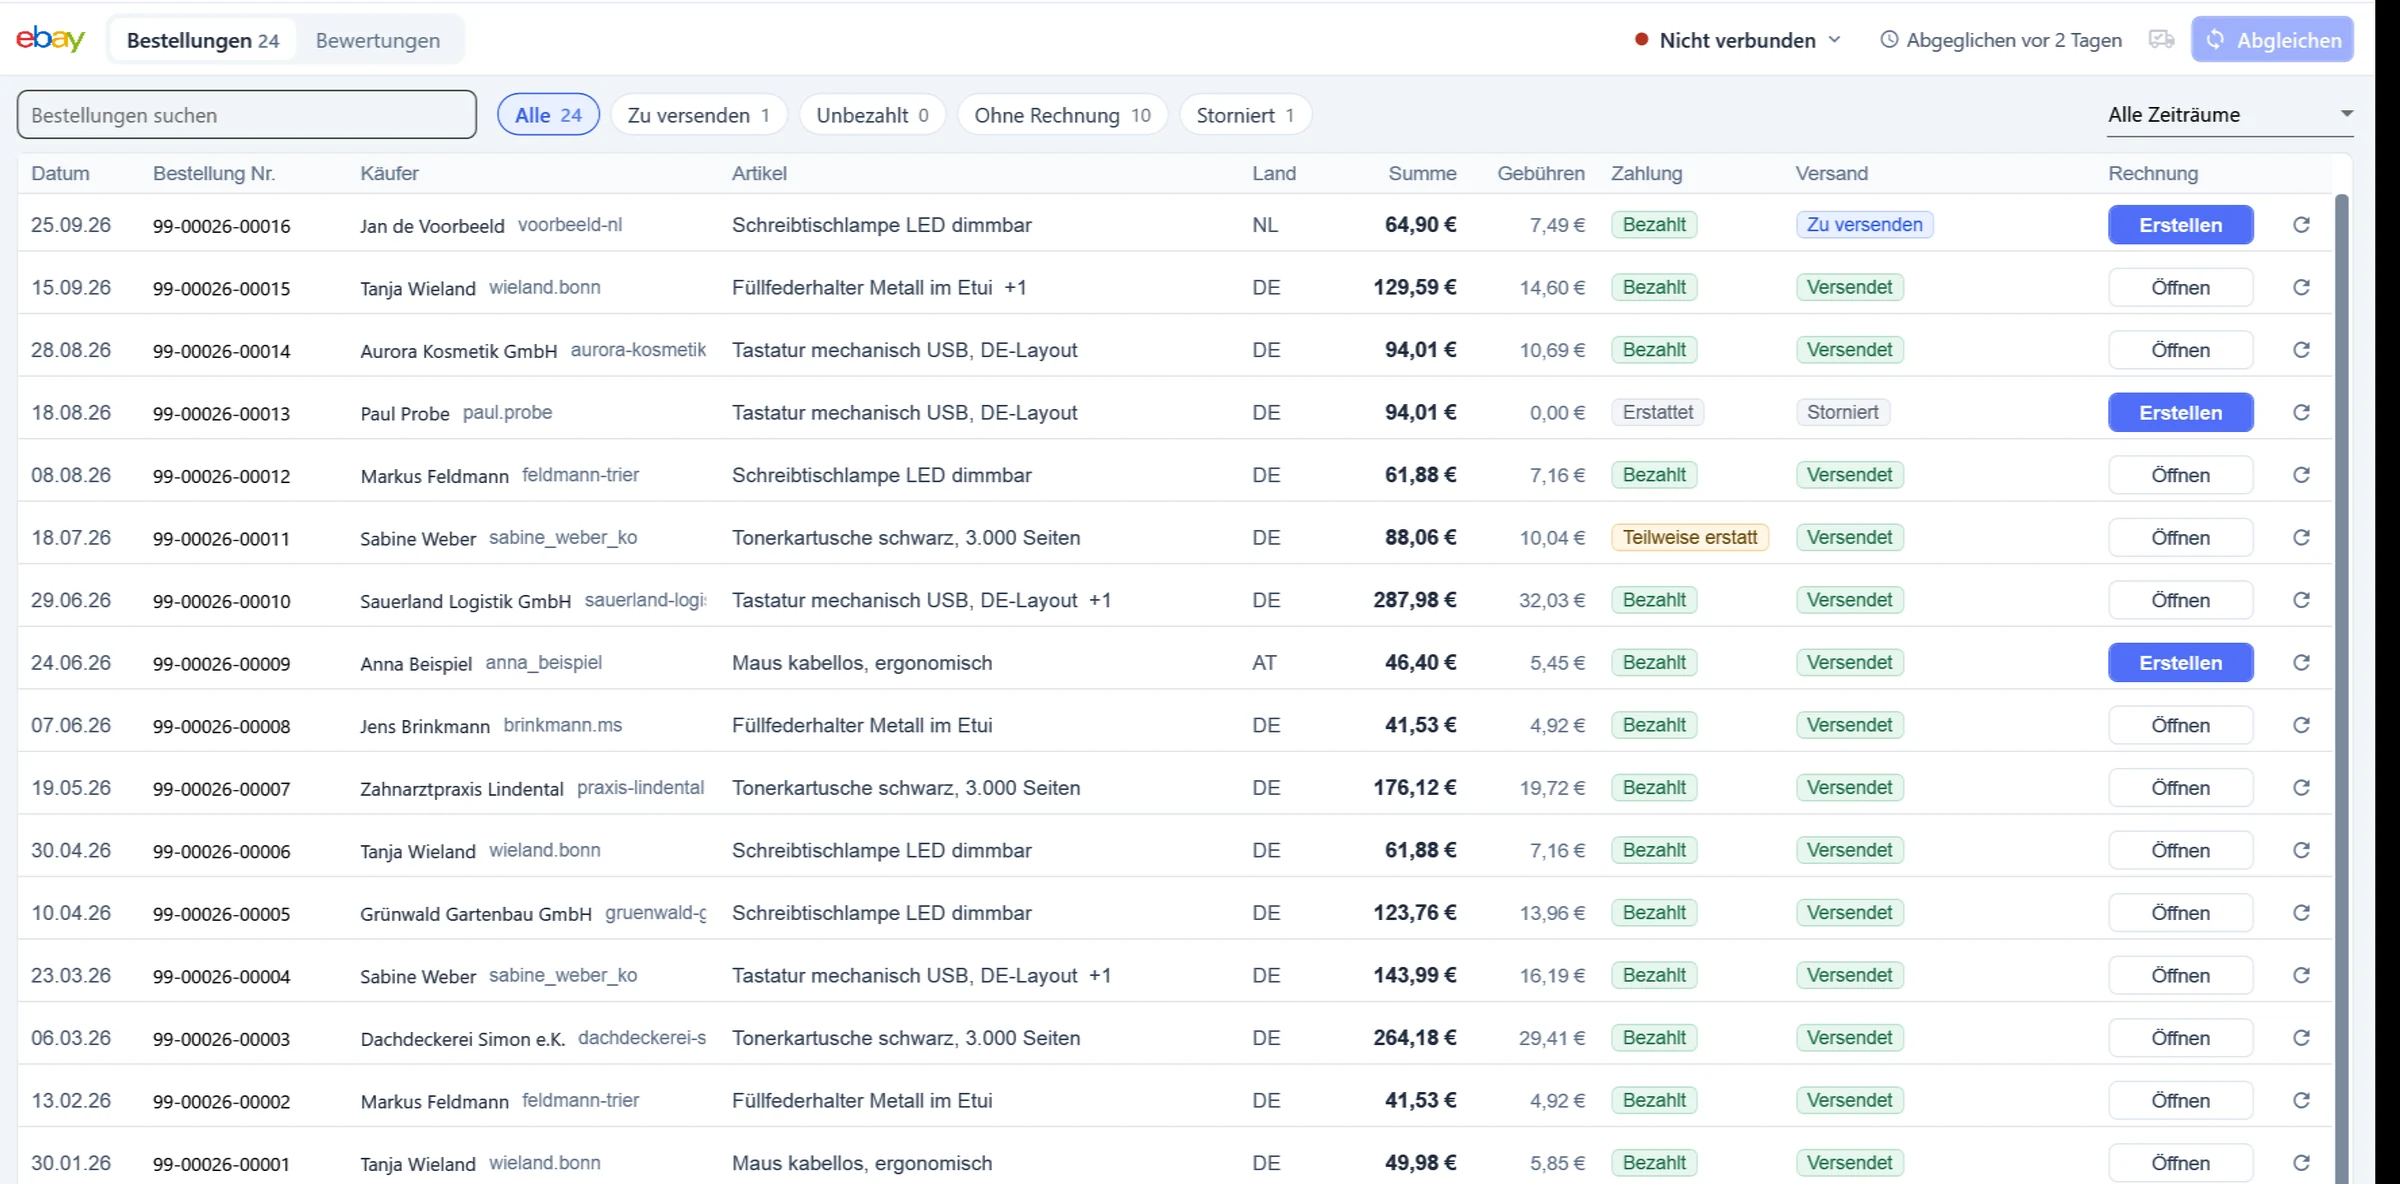
Task: Filter by Unbezahlt orders
Action: [872, 115]
